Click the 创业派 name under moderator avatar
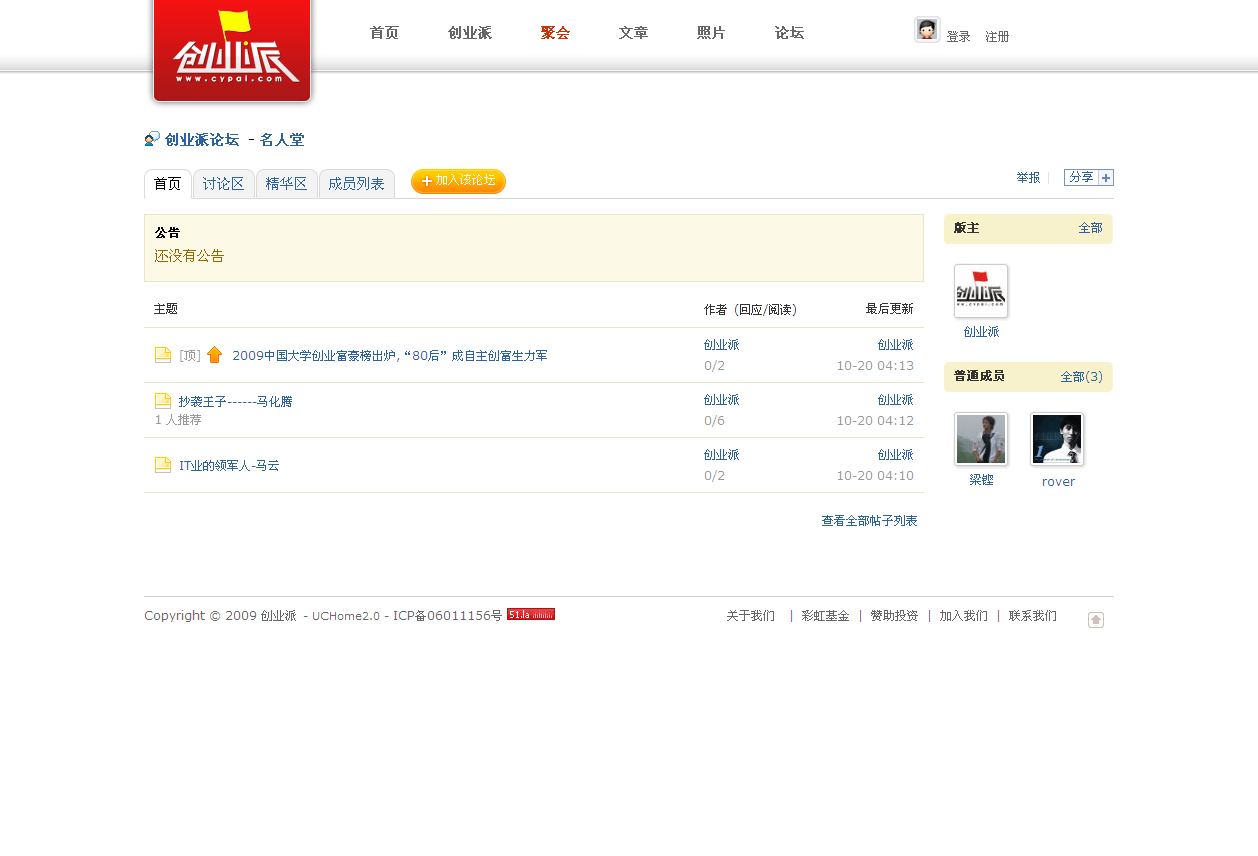Image resolution: width=1258 pixels, height=856 pixels. 981,332
